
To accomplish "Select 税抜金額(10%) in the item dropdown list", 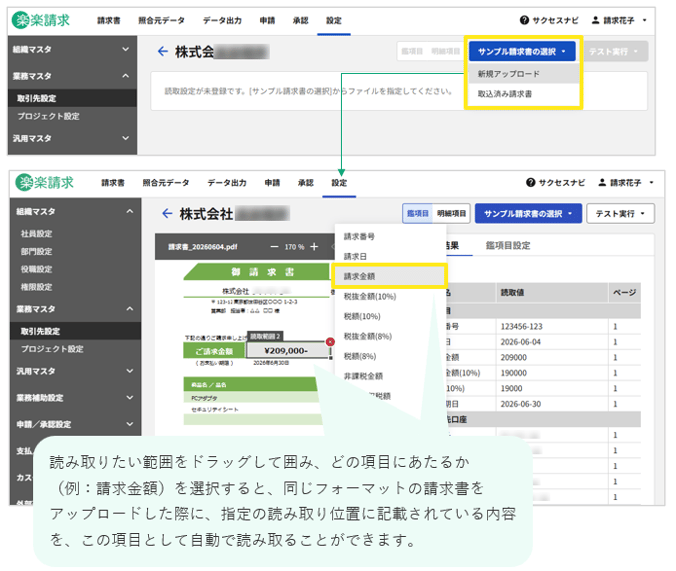I will coord(389,296).
